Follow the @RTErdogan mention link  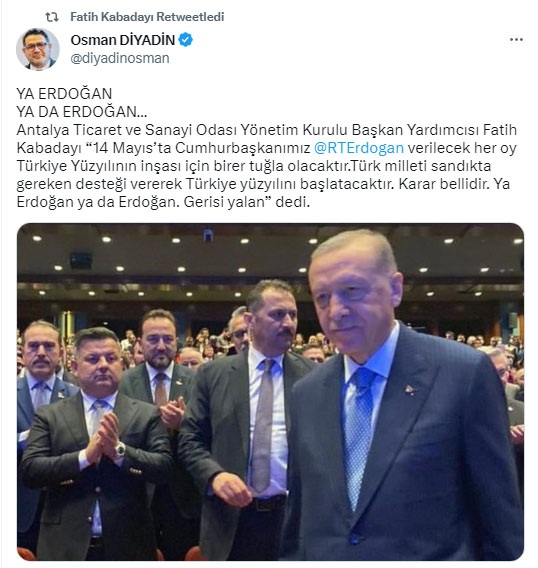click(x=359, y=148)
